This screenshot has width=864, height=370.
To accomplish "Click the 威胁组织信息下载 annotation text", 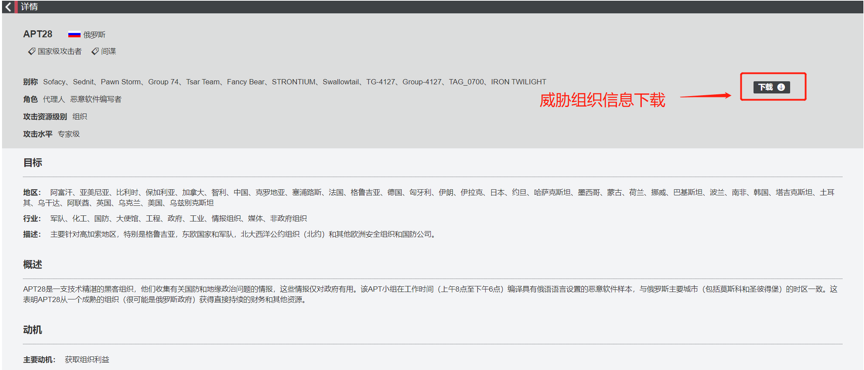I will 602,100.
